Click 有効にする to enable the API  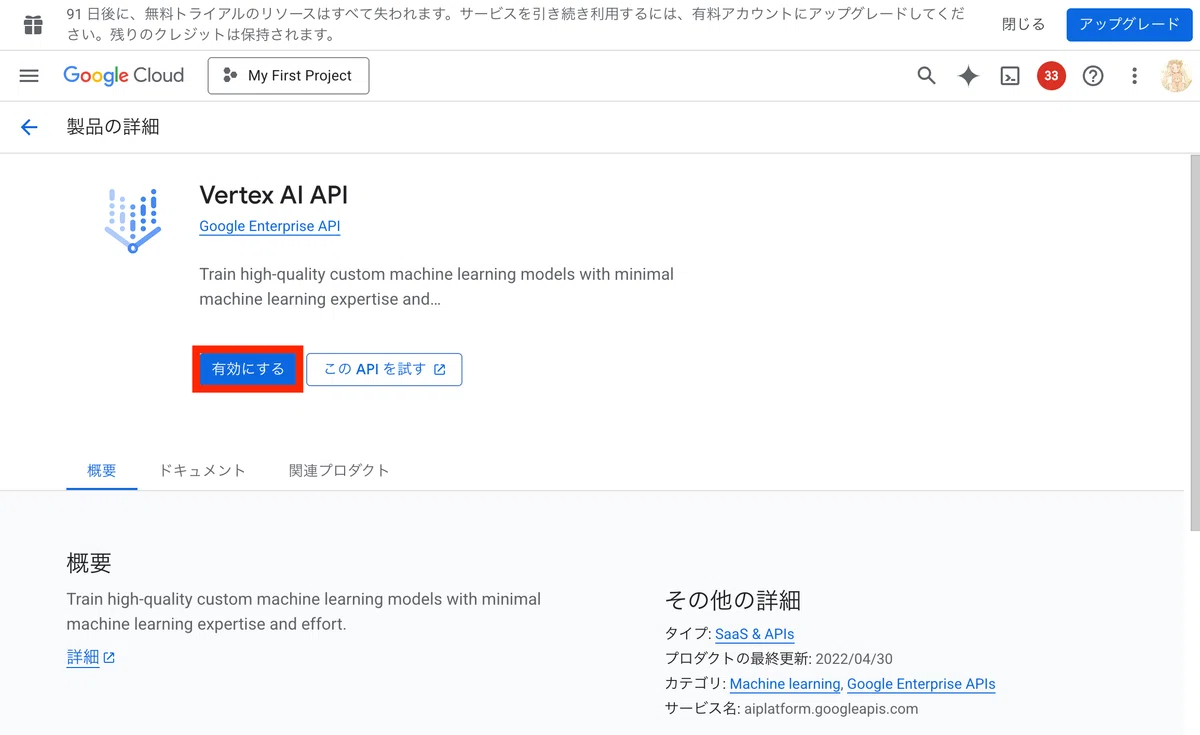coord(248,369)
